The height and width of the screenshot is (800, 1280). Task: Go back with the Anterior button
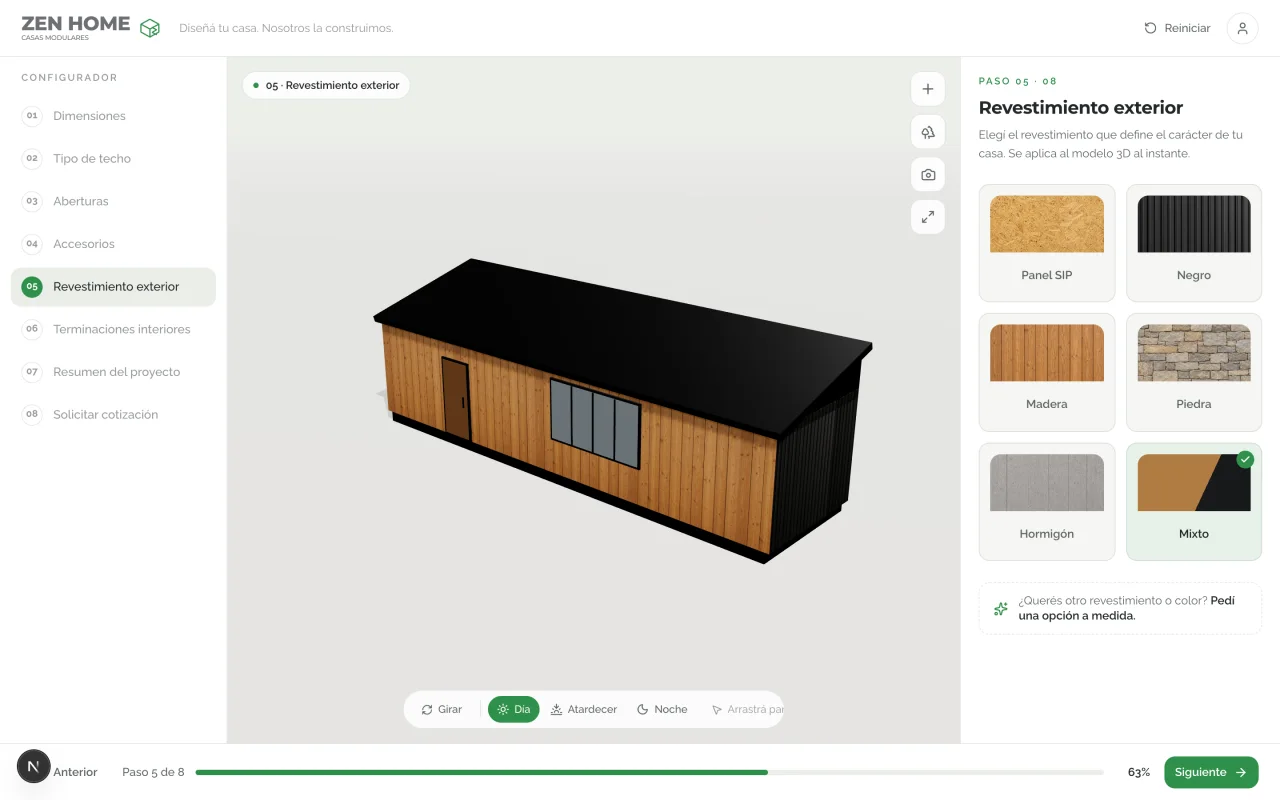click(75, 772)
